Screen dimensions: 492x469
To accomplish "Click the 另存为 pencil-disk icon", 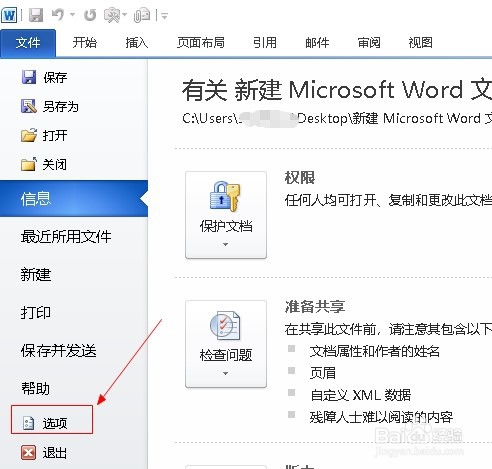I will pyautogui.click(x=29, y=106).
